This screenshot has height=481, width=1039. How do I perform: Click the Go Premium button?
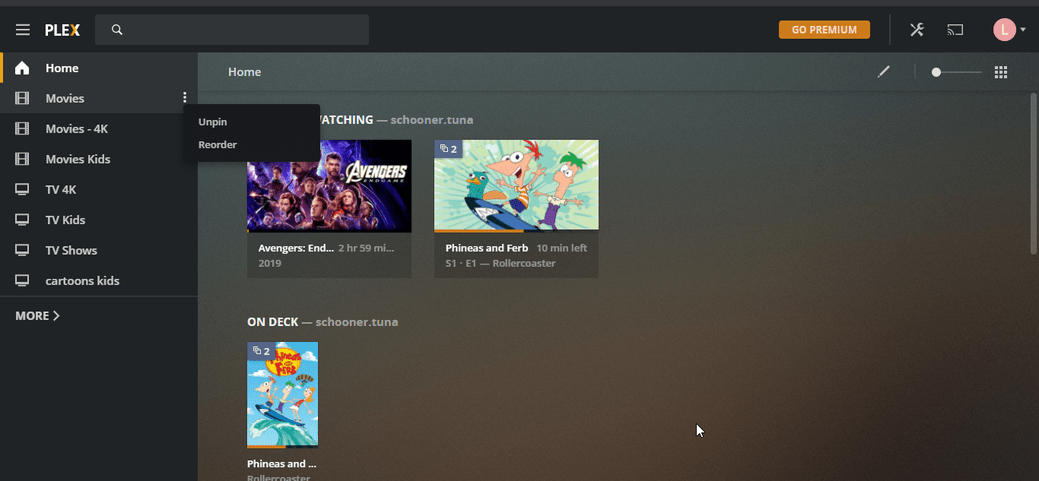pos(824,30)
